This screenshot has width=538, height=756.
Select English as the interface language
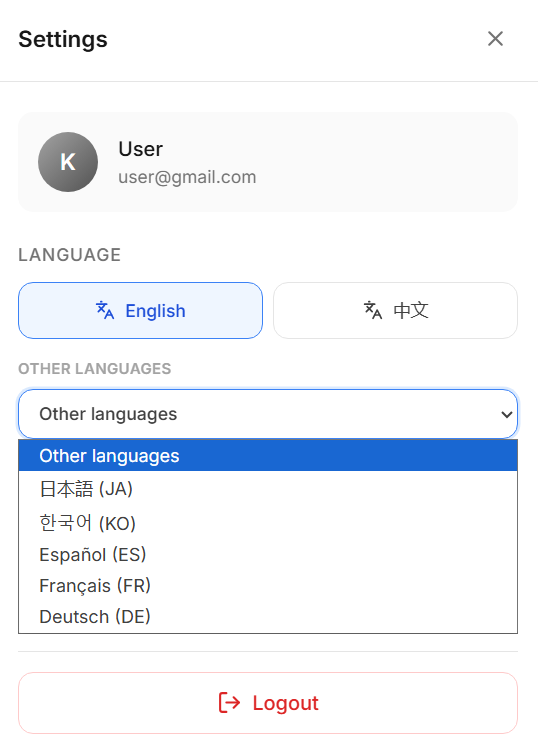[140, 310]
